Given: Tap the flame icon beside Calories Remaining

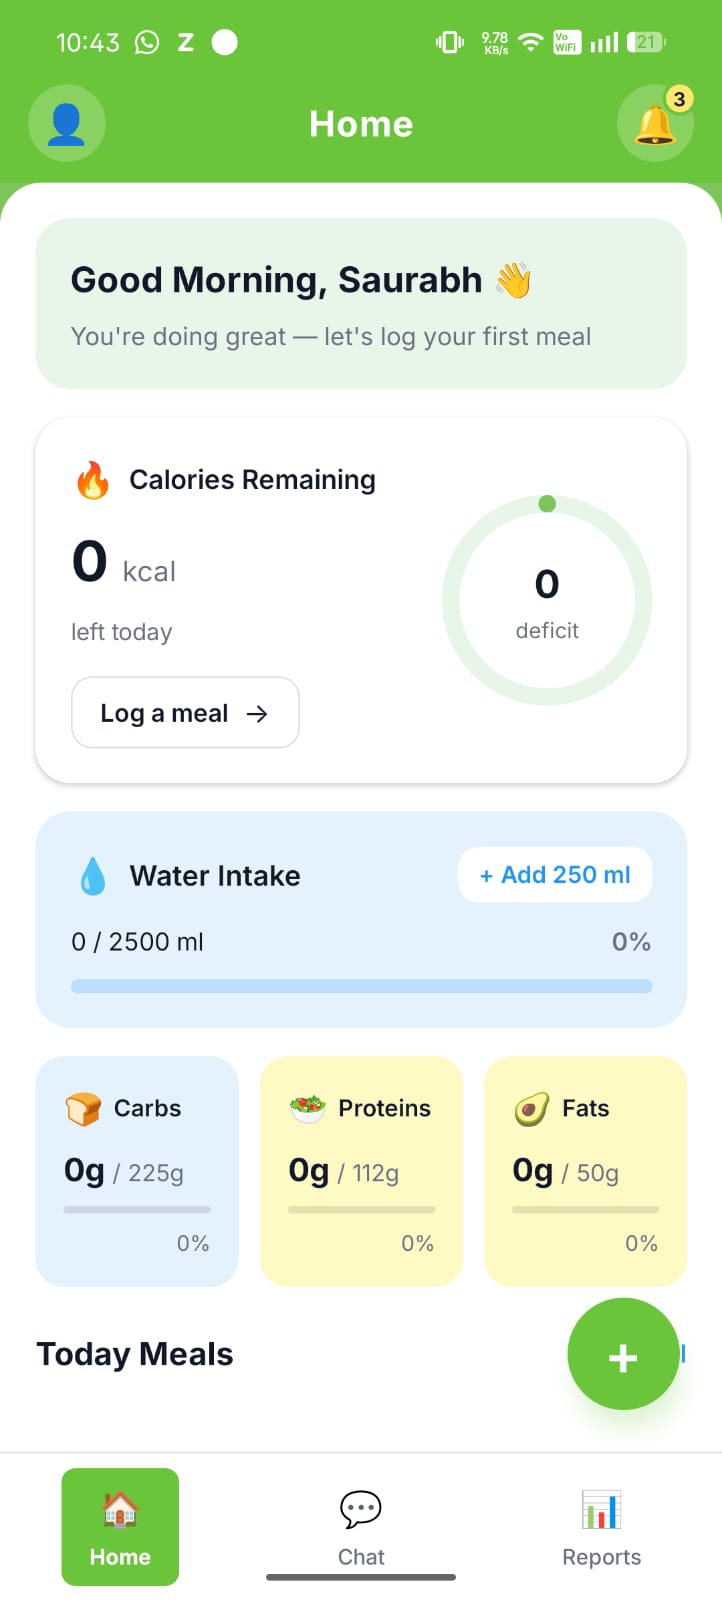Looking at the screenshot, I should coord(92,480).
